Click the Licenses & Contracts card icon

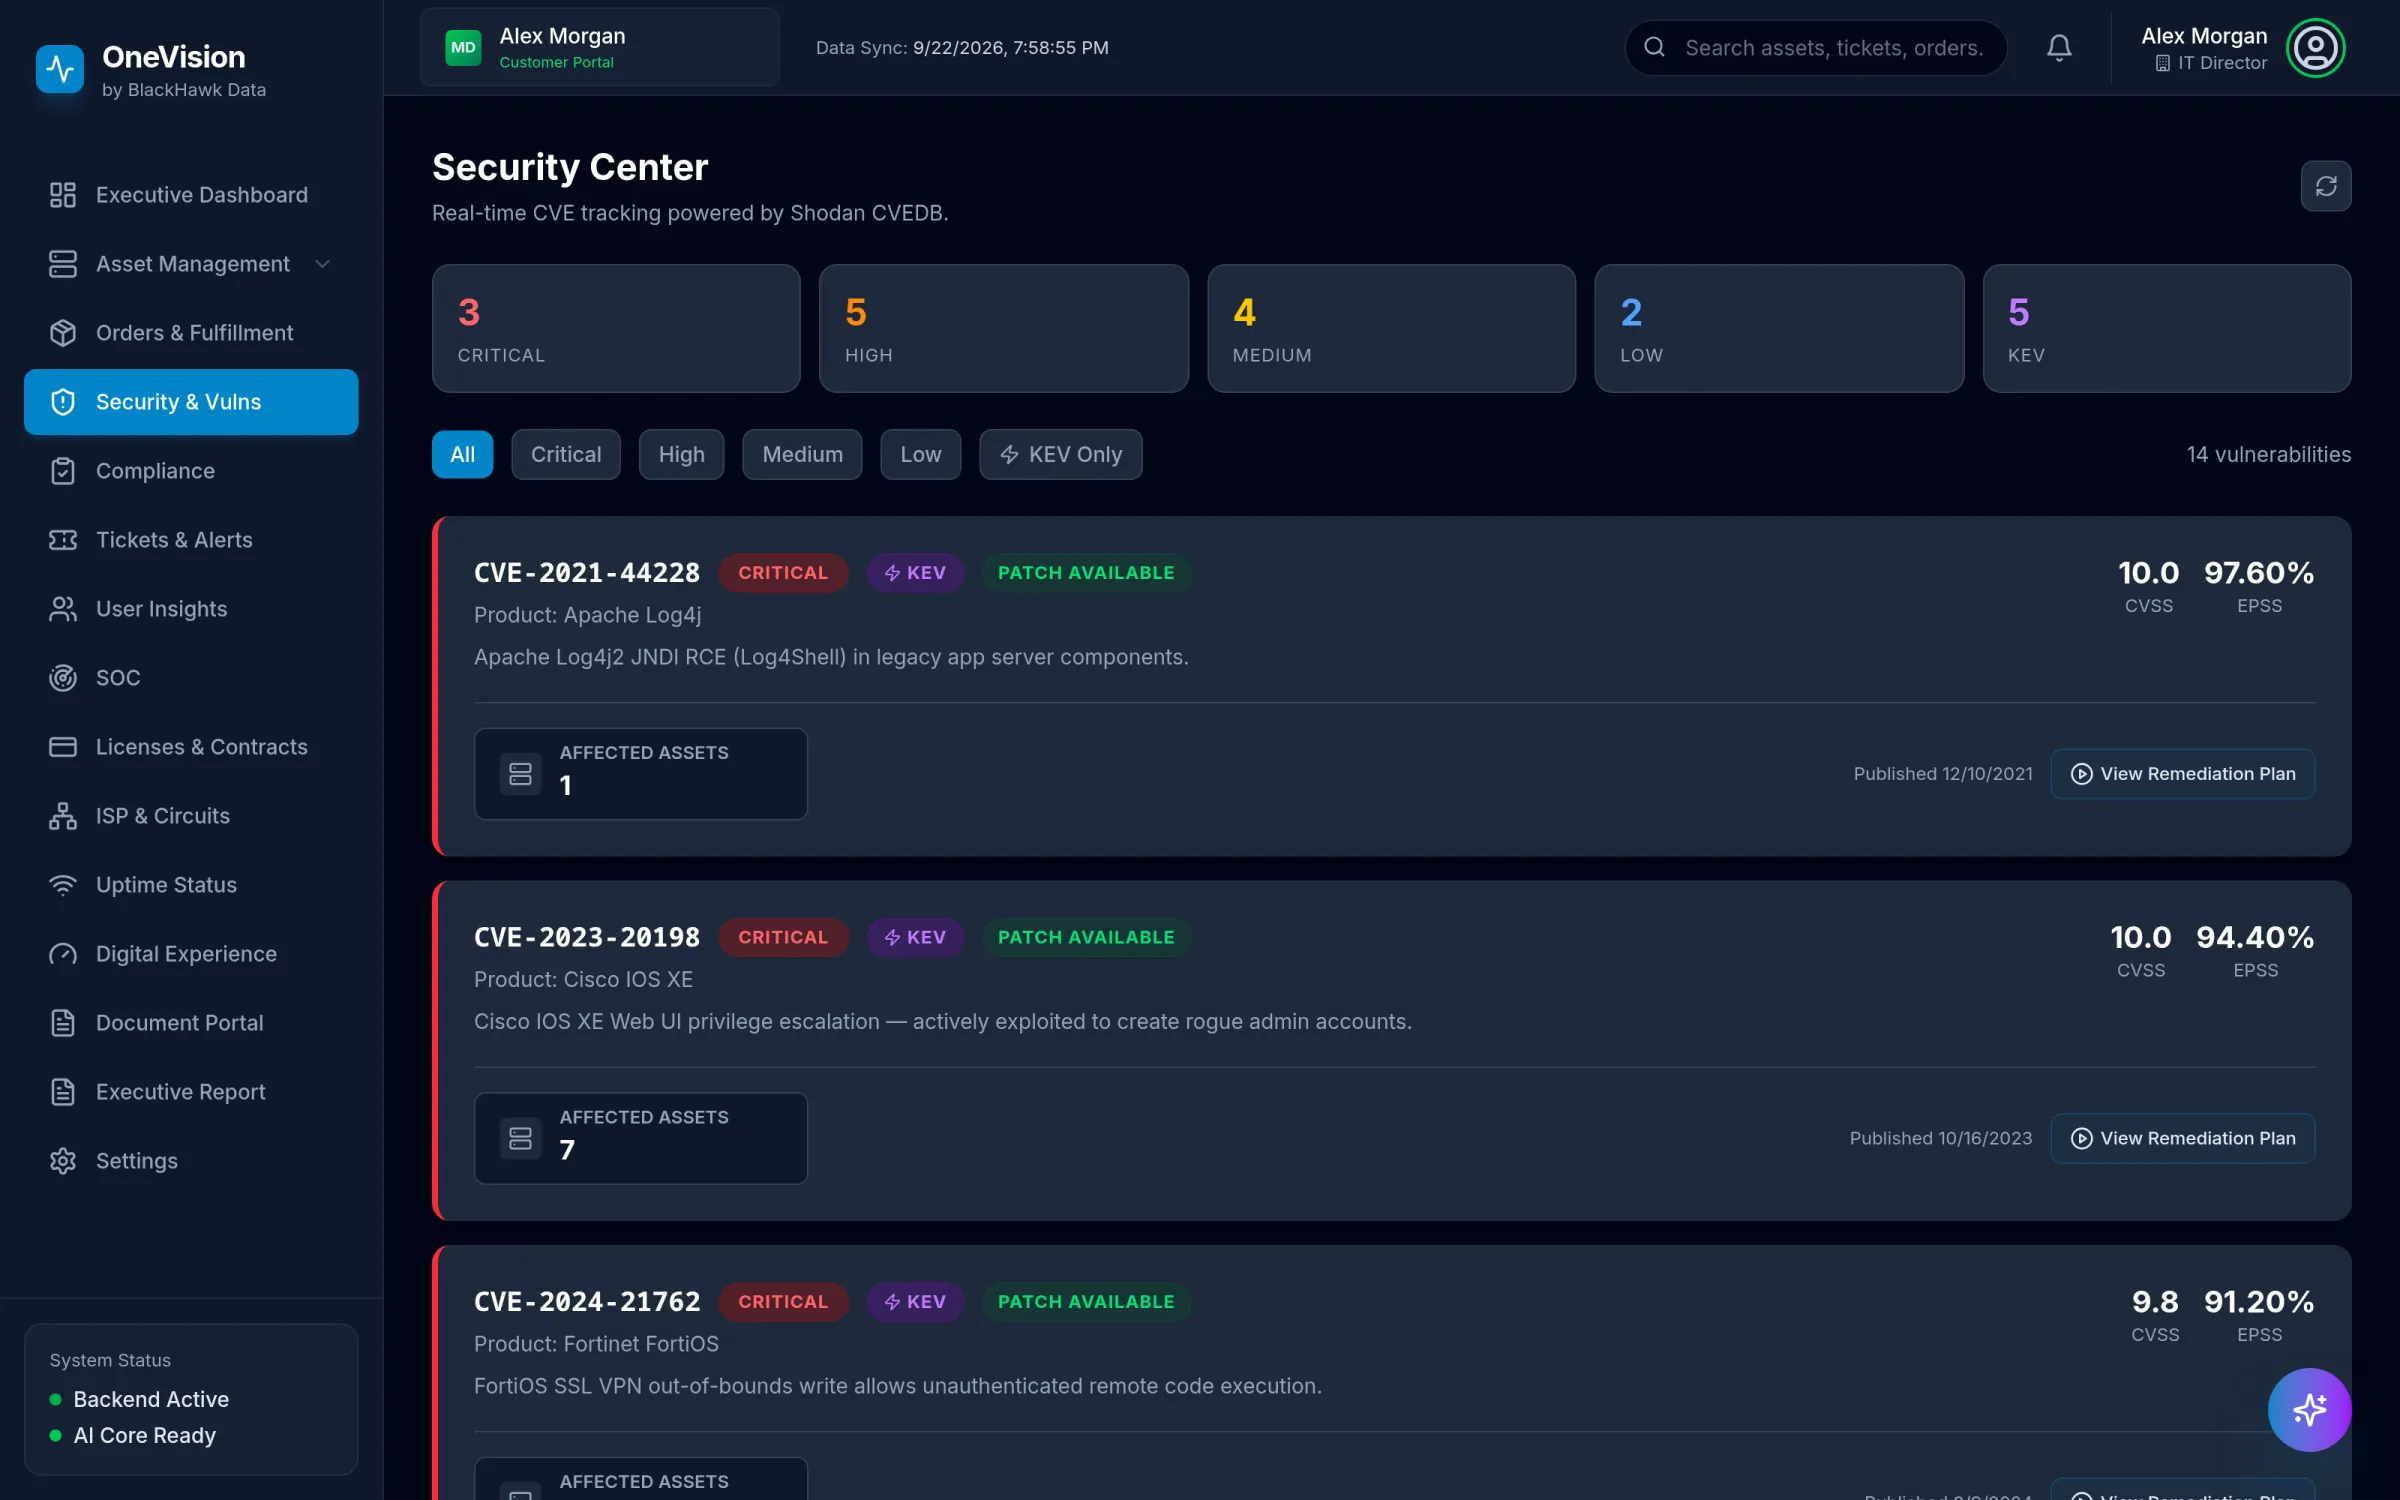click(63, 747)
